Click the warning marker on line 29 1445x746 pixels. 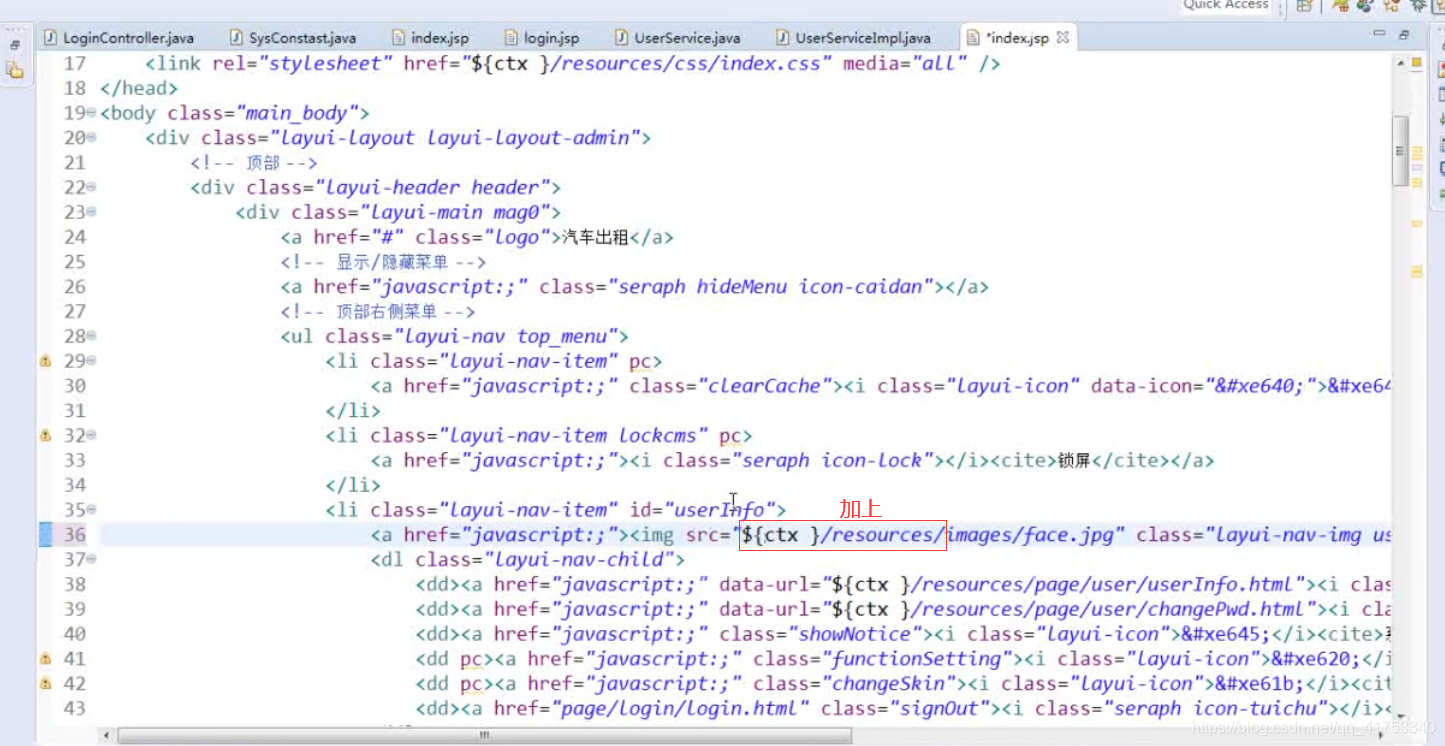point(45,361)
